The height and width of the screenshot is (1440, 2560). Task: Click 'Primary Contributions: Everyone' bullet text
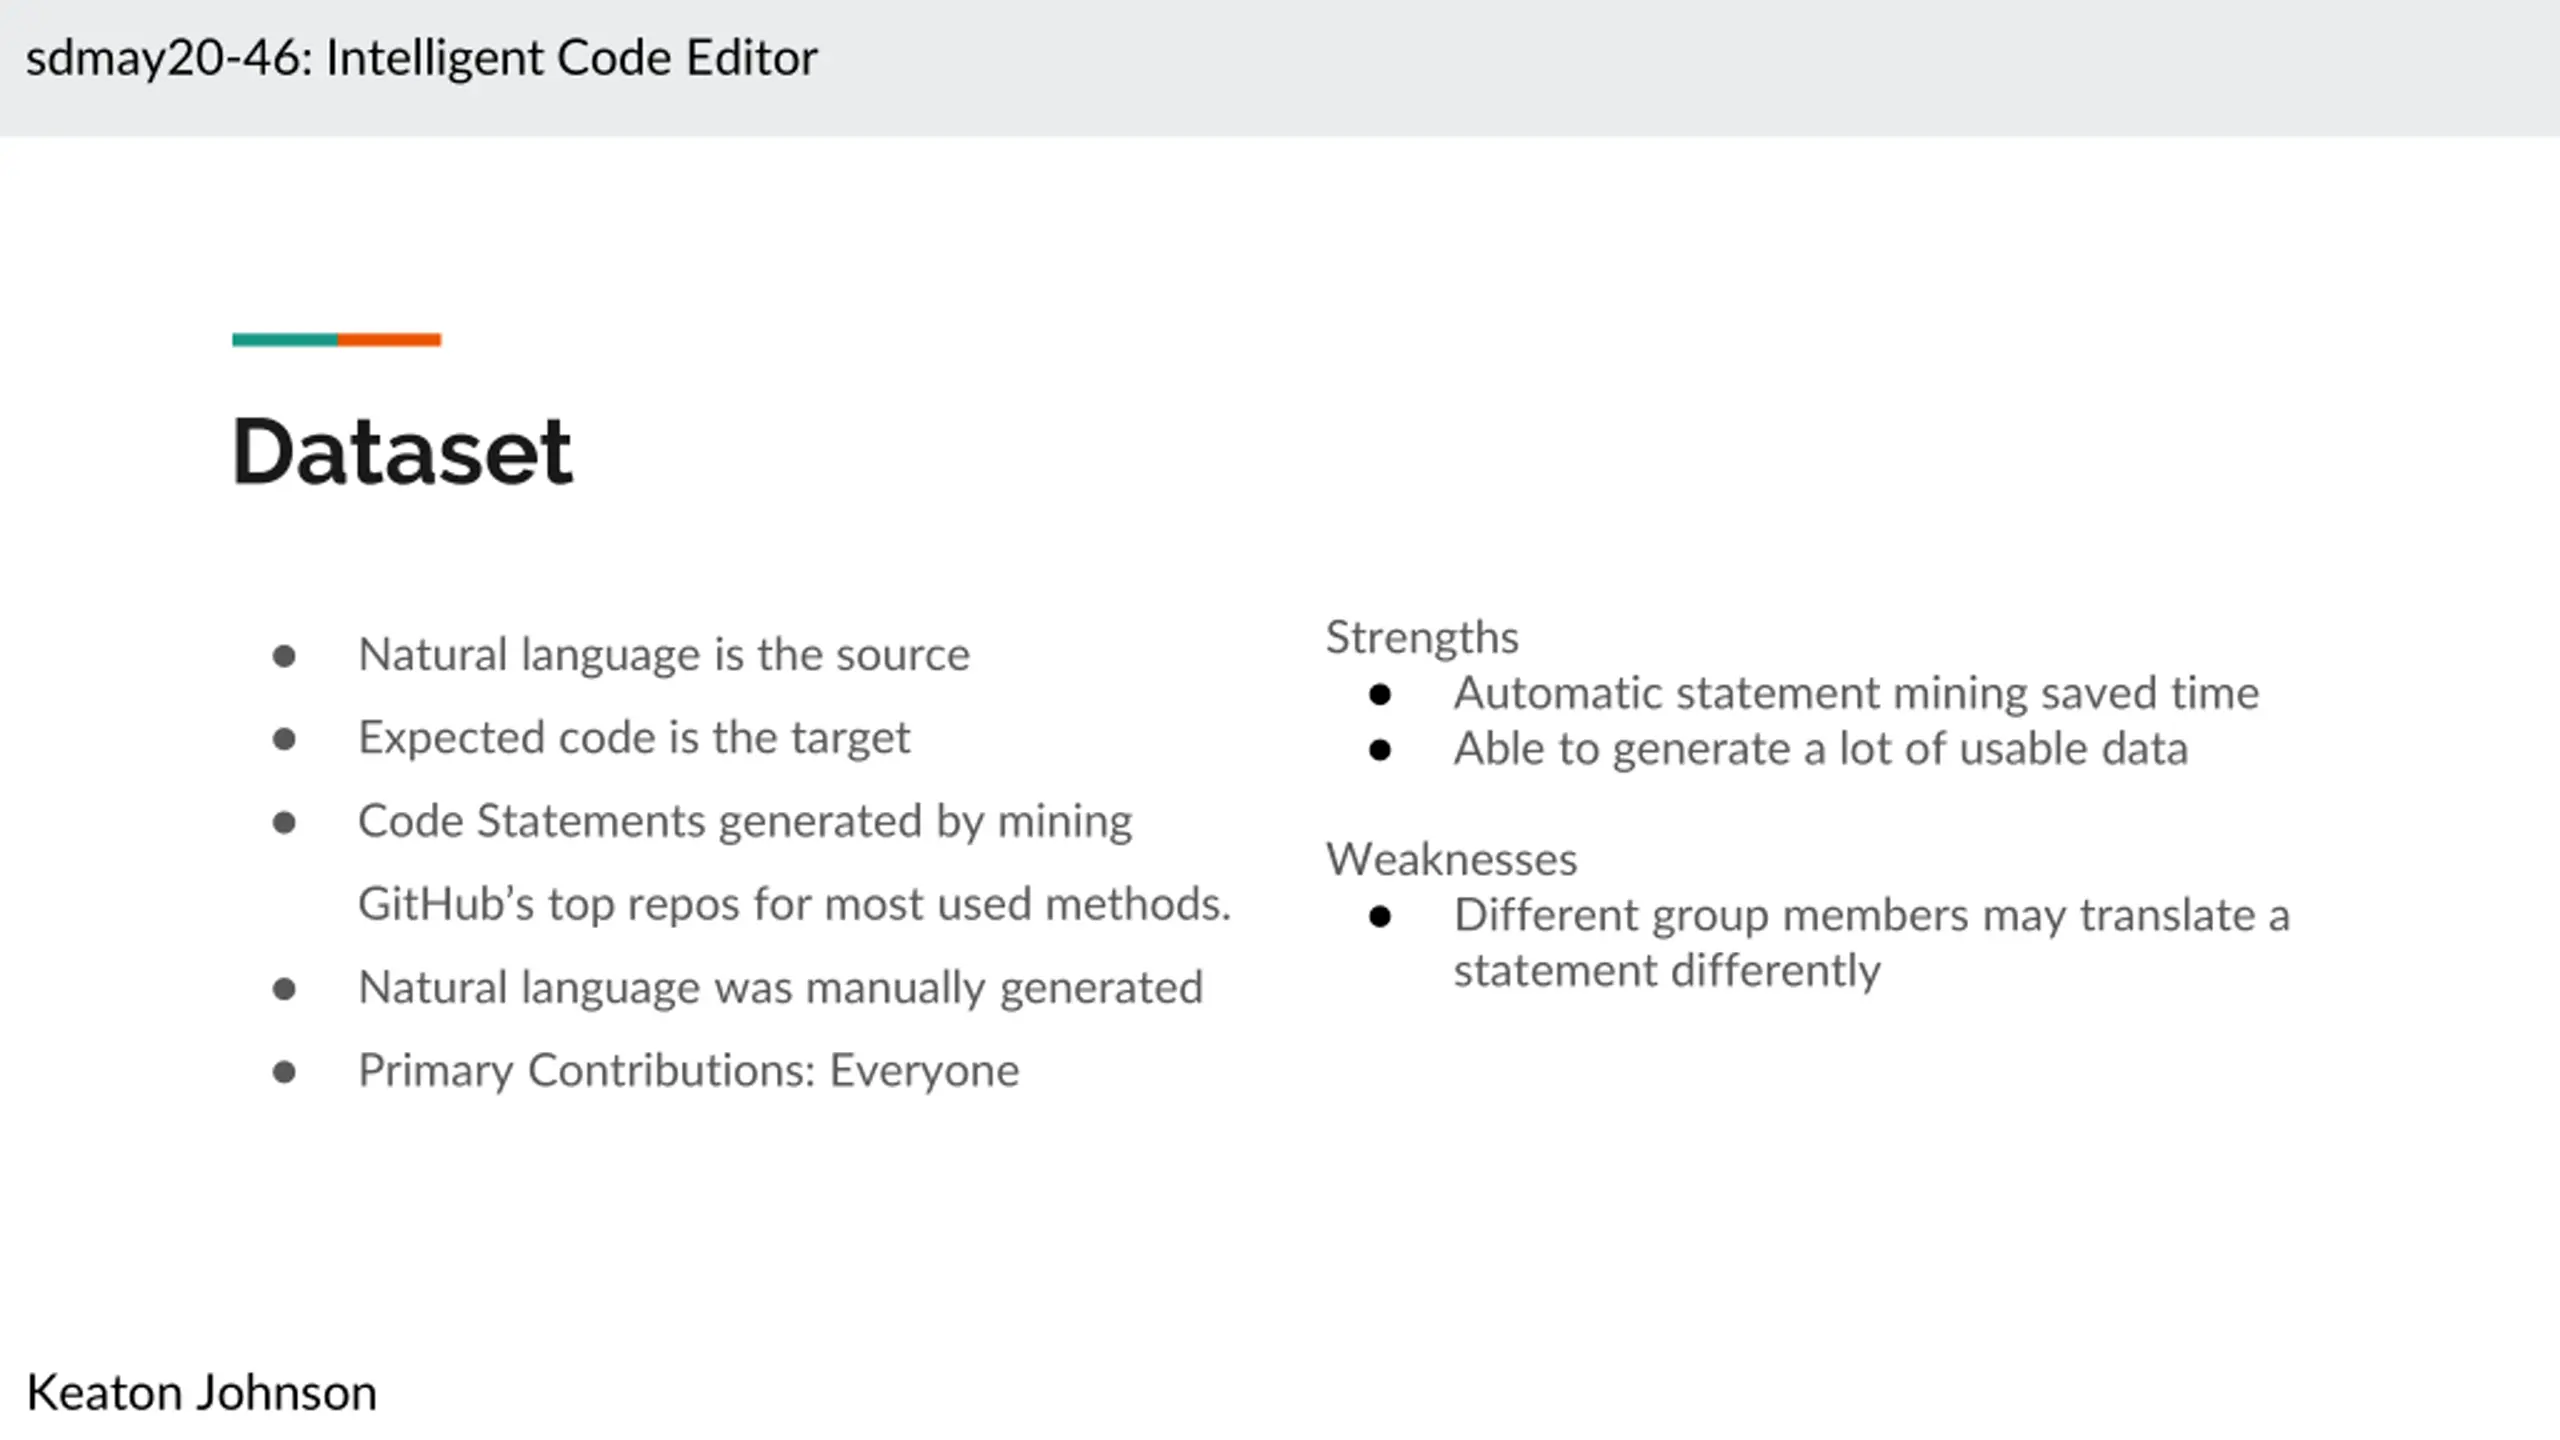688,1071
